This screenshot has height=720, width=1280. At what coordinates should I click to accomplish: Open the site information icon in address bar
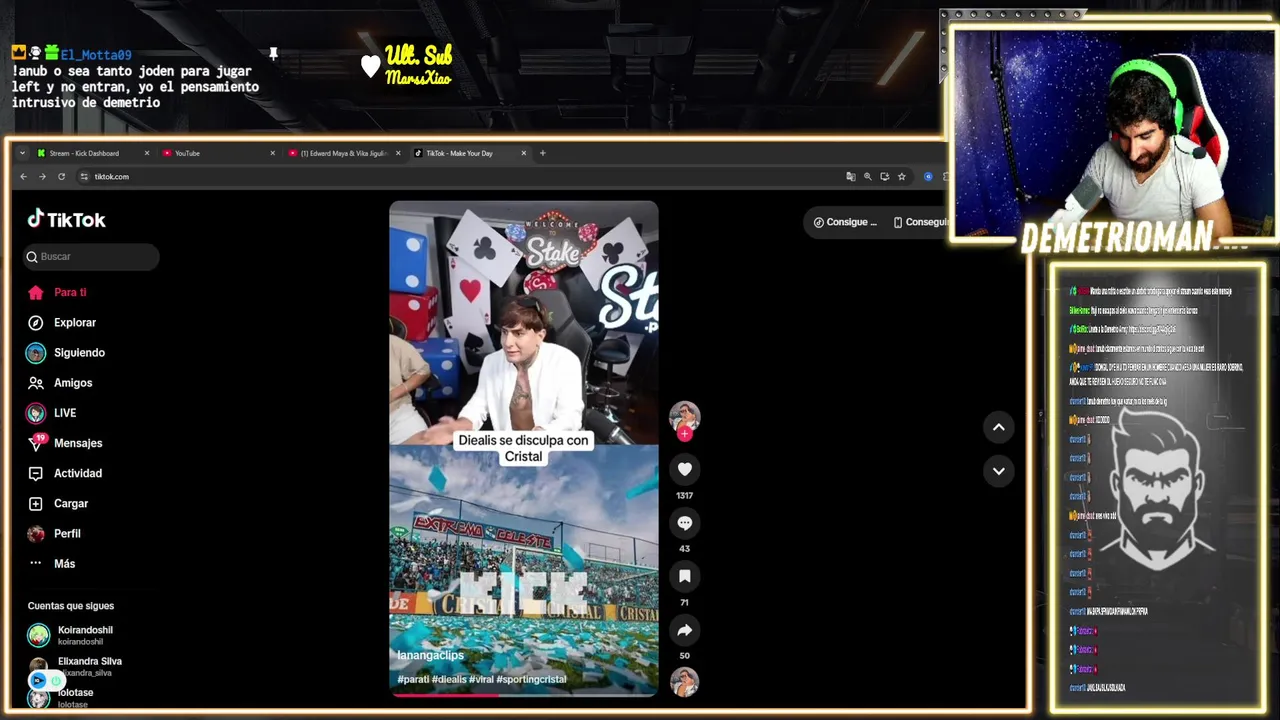tap(84, 177)
